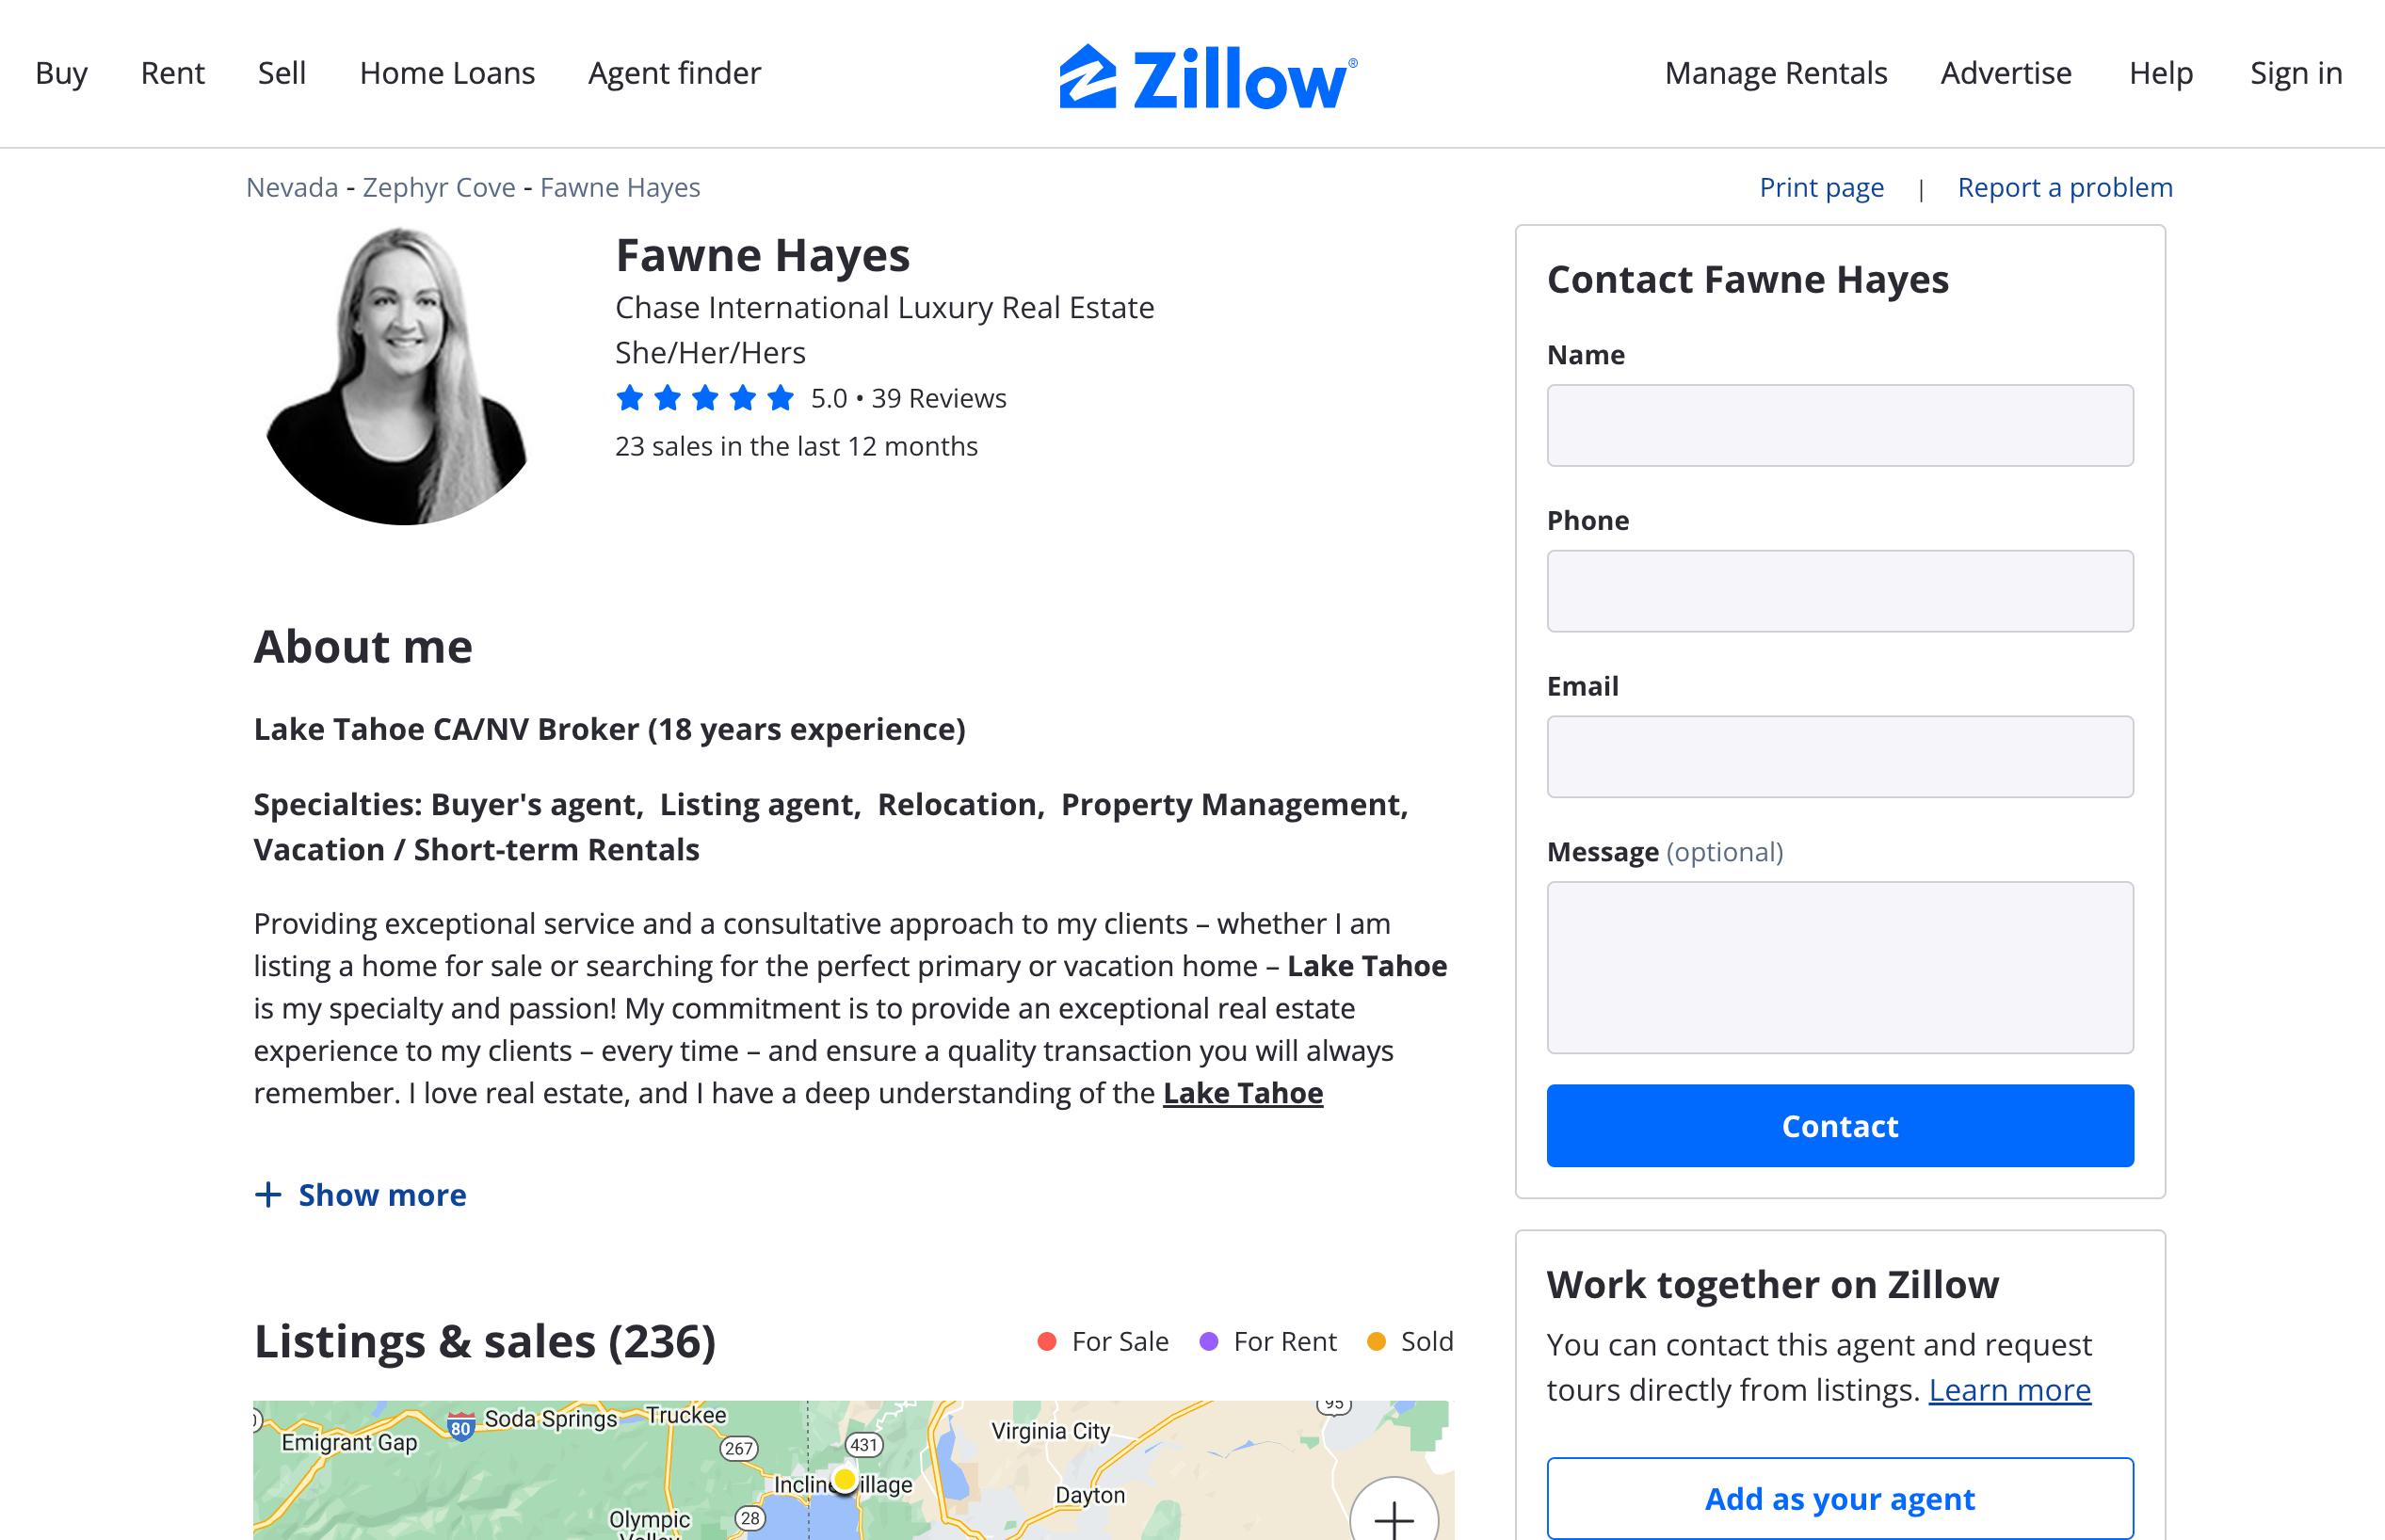Open the Learn more link

point(2009,1390)
